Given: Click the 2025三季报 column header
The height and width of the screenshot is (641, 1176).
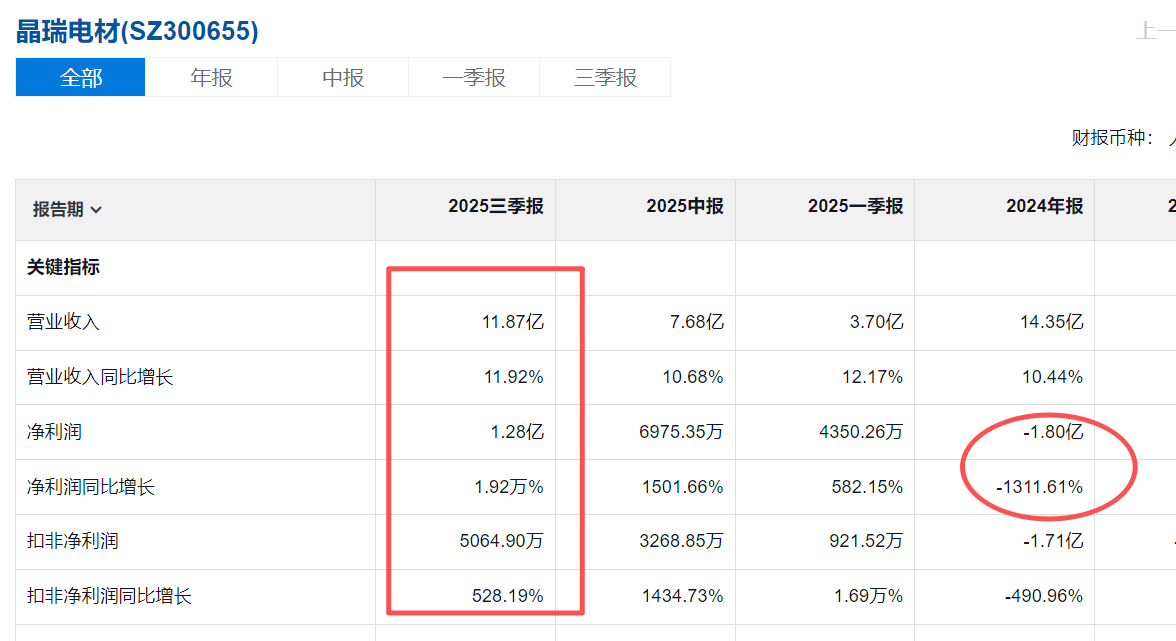Looking at the screenshot, I should [x=495, y=206].
